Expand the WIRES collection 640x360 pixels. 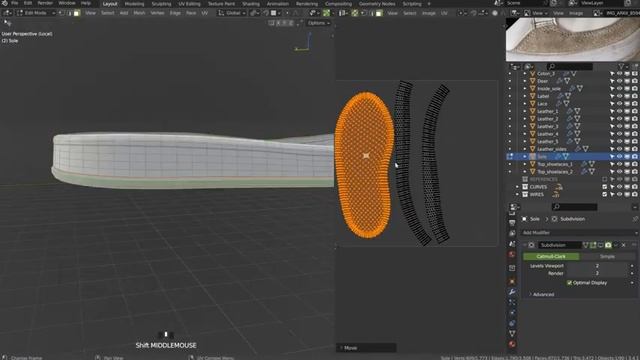pyautogui.click(x=518, y=195)
